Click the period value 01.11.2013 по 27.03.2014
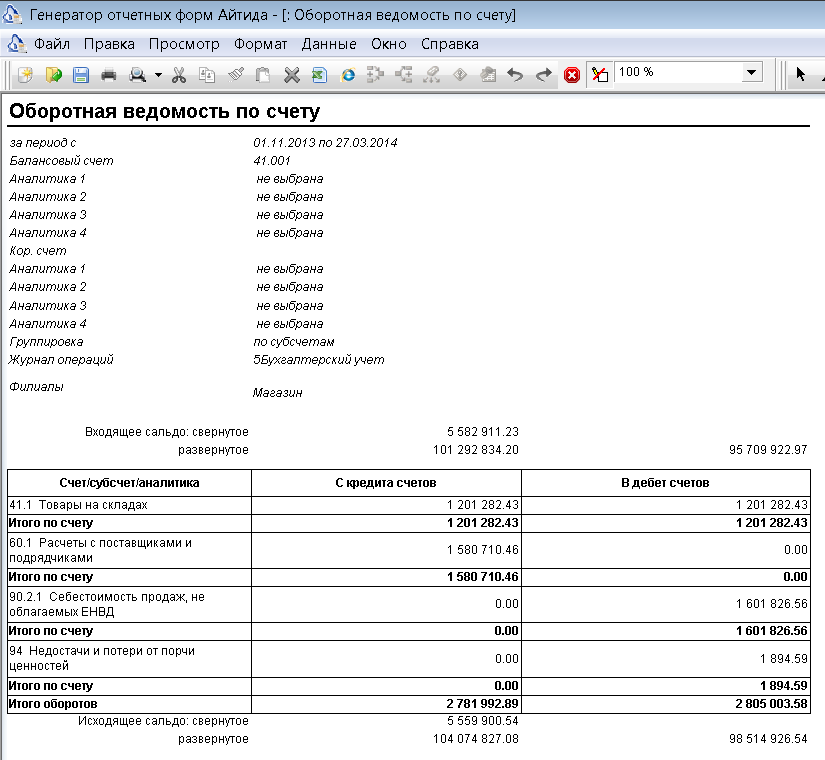 point(325,143)
